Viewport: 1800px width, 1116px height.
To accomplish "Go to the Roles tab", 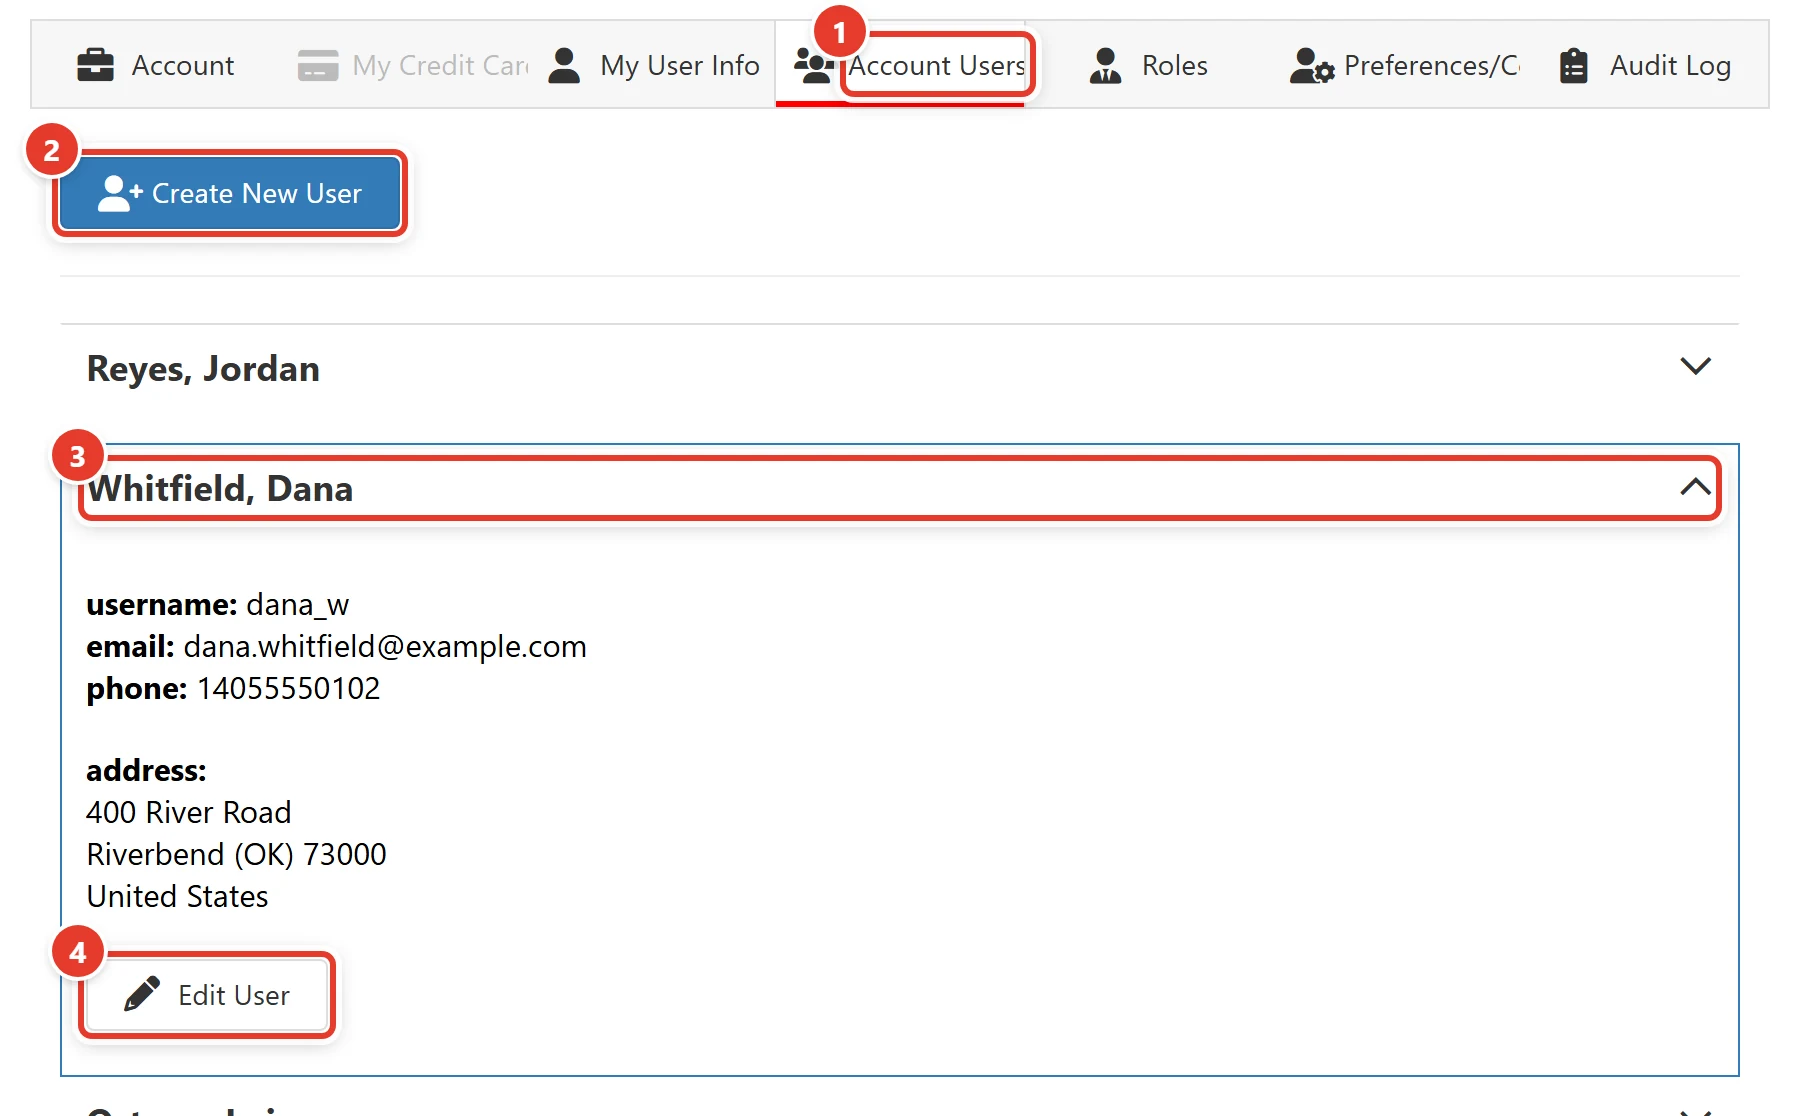I will 1148,65.
